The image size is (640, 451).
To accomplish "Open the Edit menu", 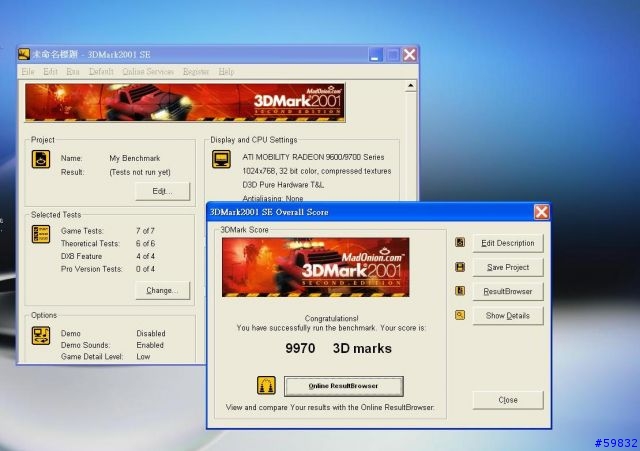I will (50, 71).
